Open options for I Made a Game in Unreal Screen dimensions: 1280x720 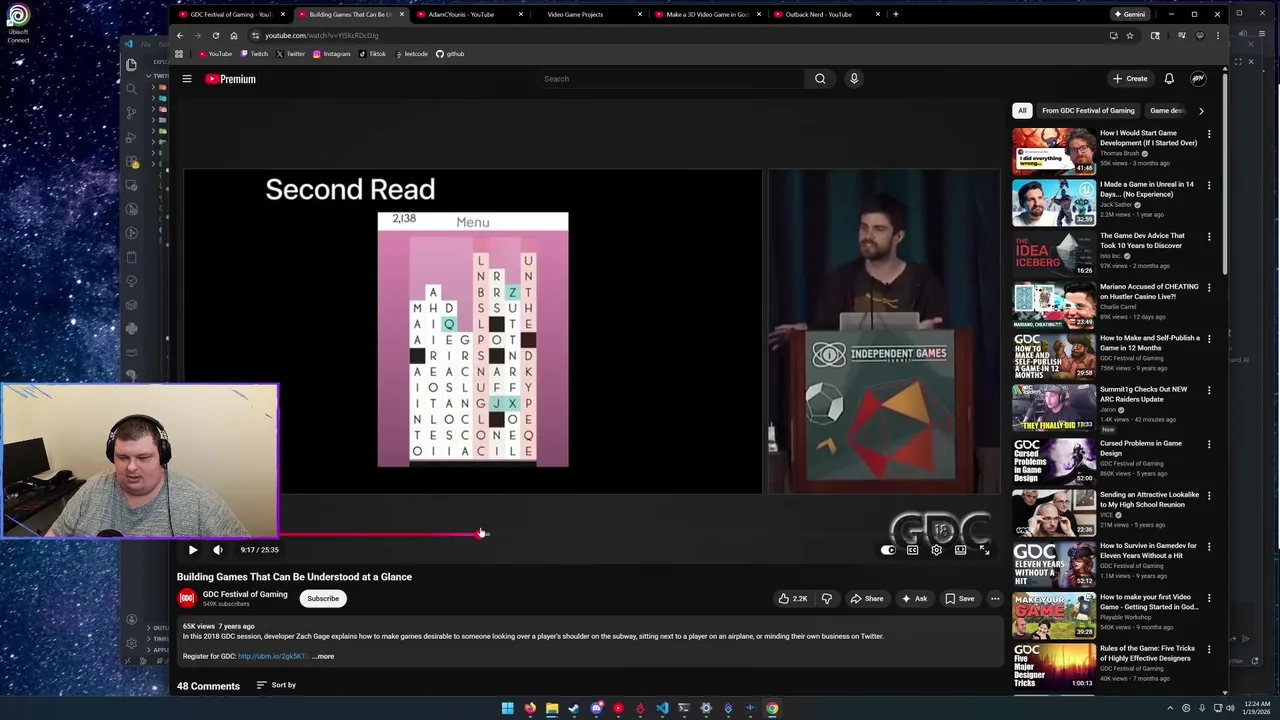click(x=1209, y=185)
